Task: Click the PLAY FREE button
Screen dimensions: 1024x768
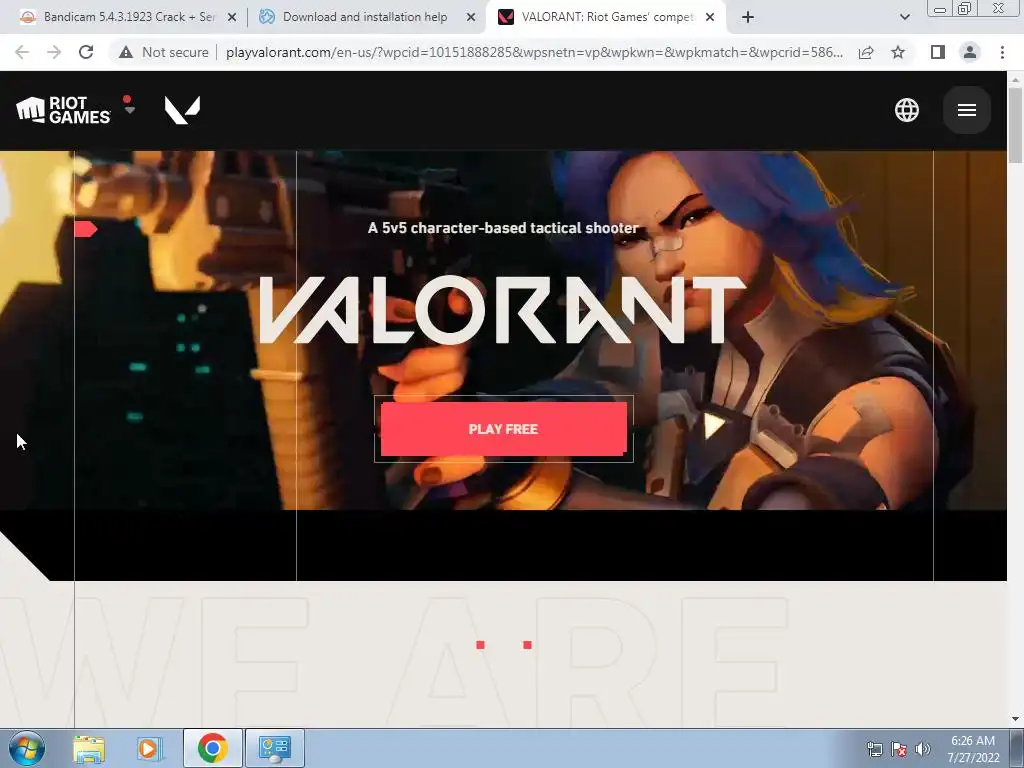Action: point(504,429)
